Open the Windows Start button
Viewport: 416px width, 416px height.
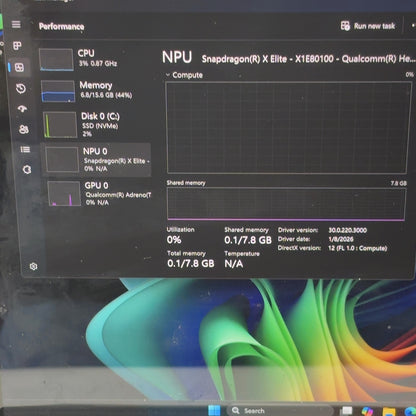tap(214, 410)
